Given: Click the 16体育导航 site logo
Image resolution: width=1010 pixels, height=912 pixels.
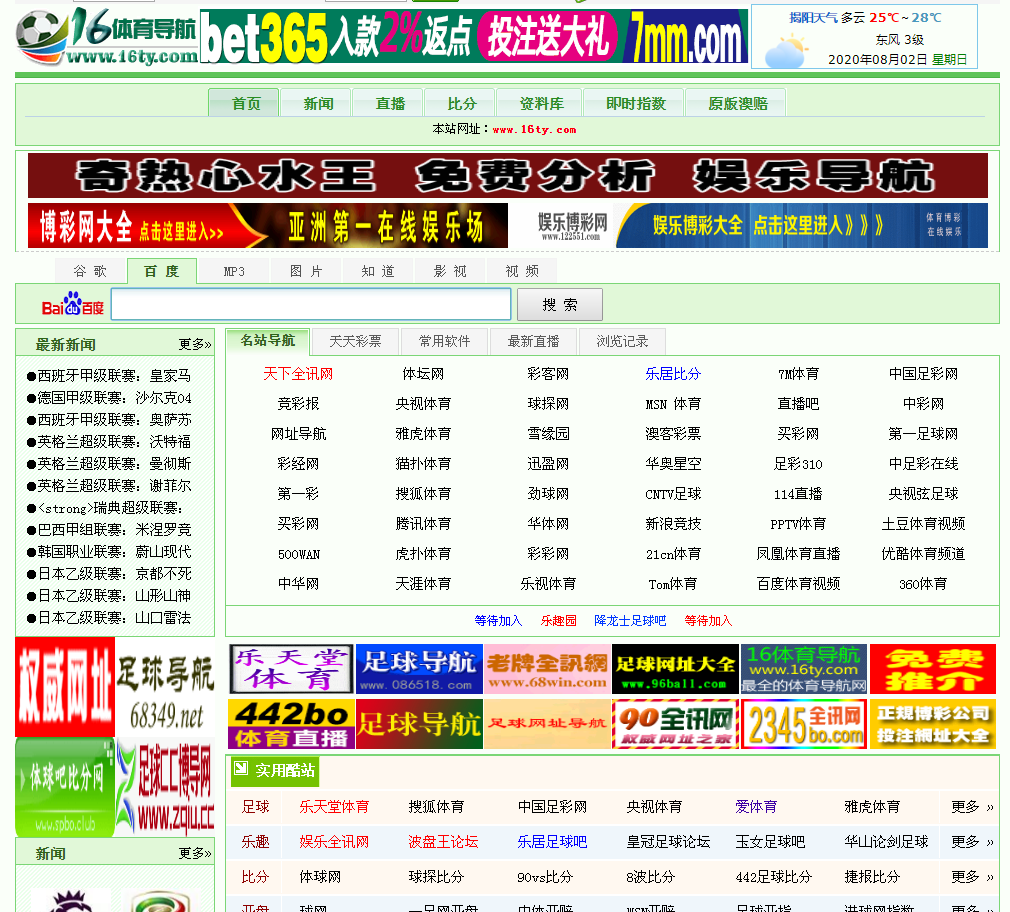Looking at the screenshot, I should tap(107, 37).
